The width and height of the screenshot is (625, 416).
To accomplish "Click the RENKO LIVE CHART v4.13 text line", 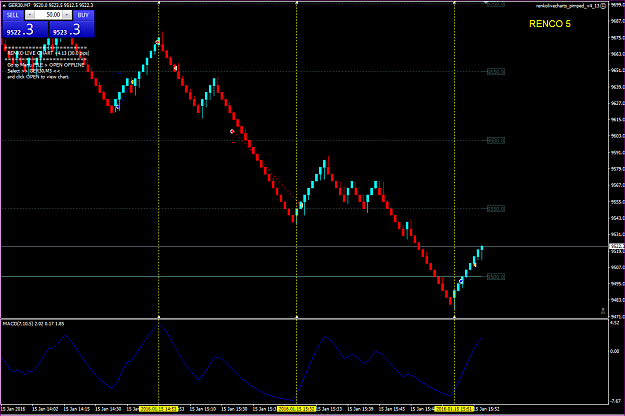I will pyautogui.click(x=48, y=53).
